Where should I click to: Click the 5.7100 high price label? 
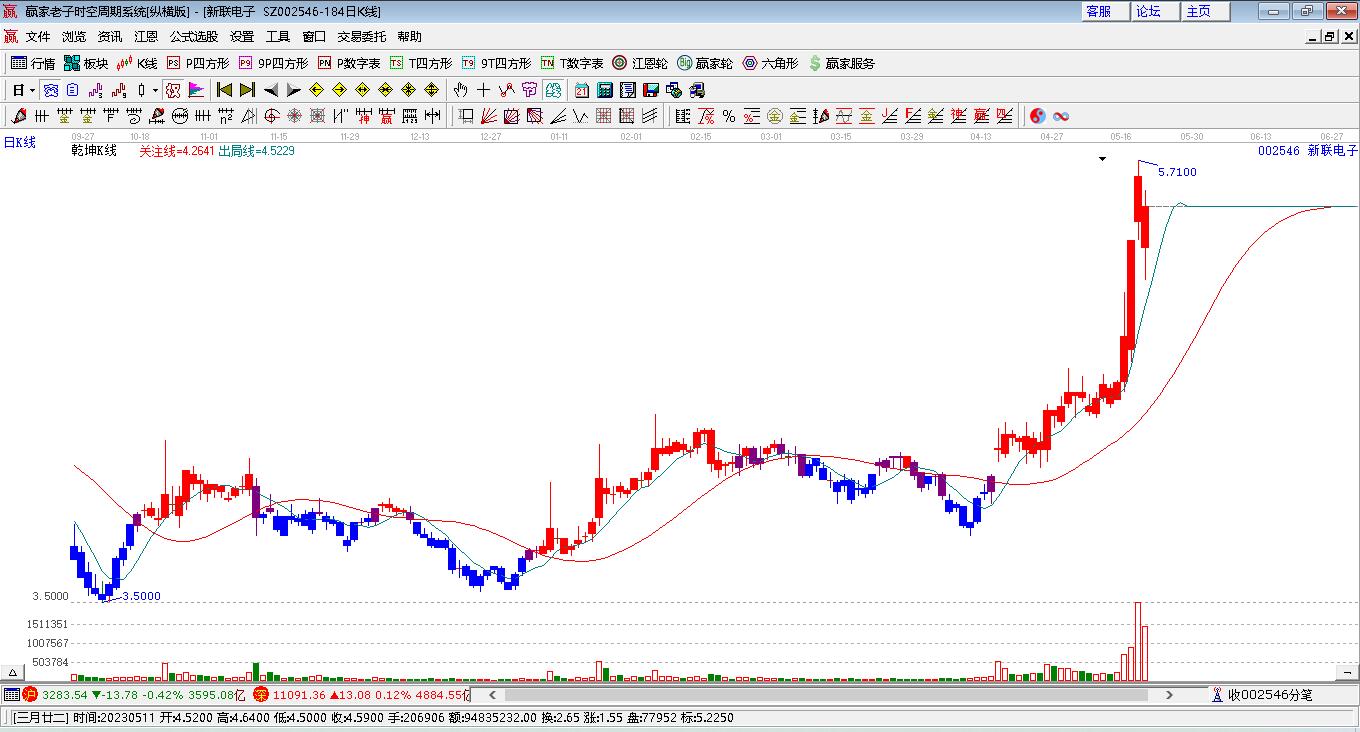click(1177, 172)
